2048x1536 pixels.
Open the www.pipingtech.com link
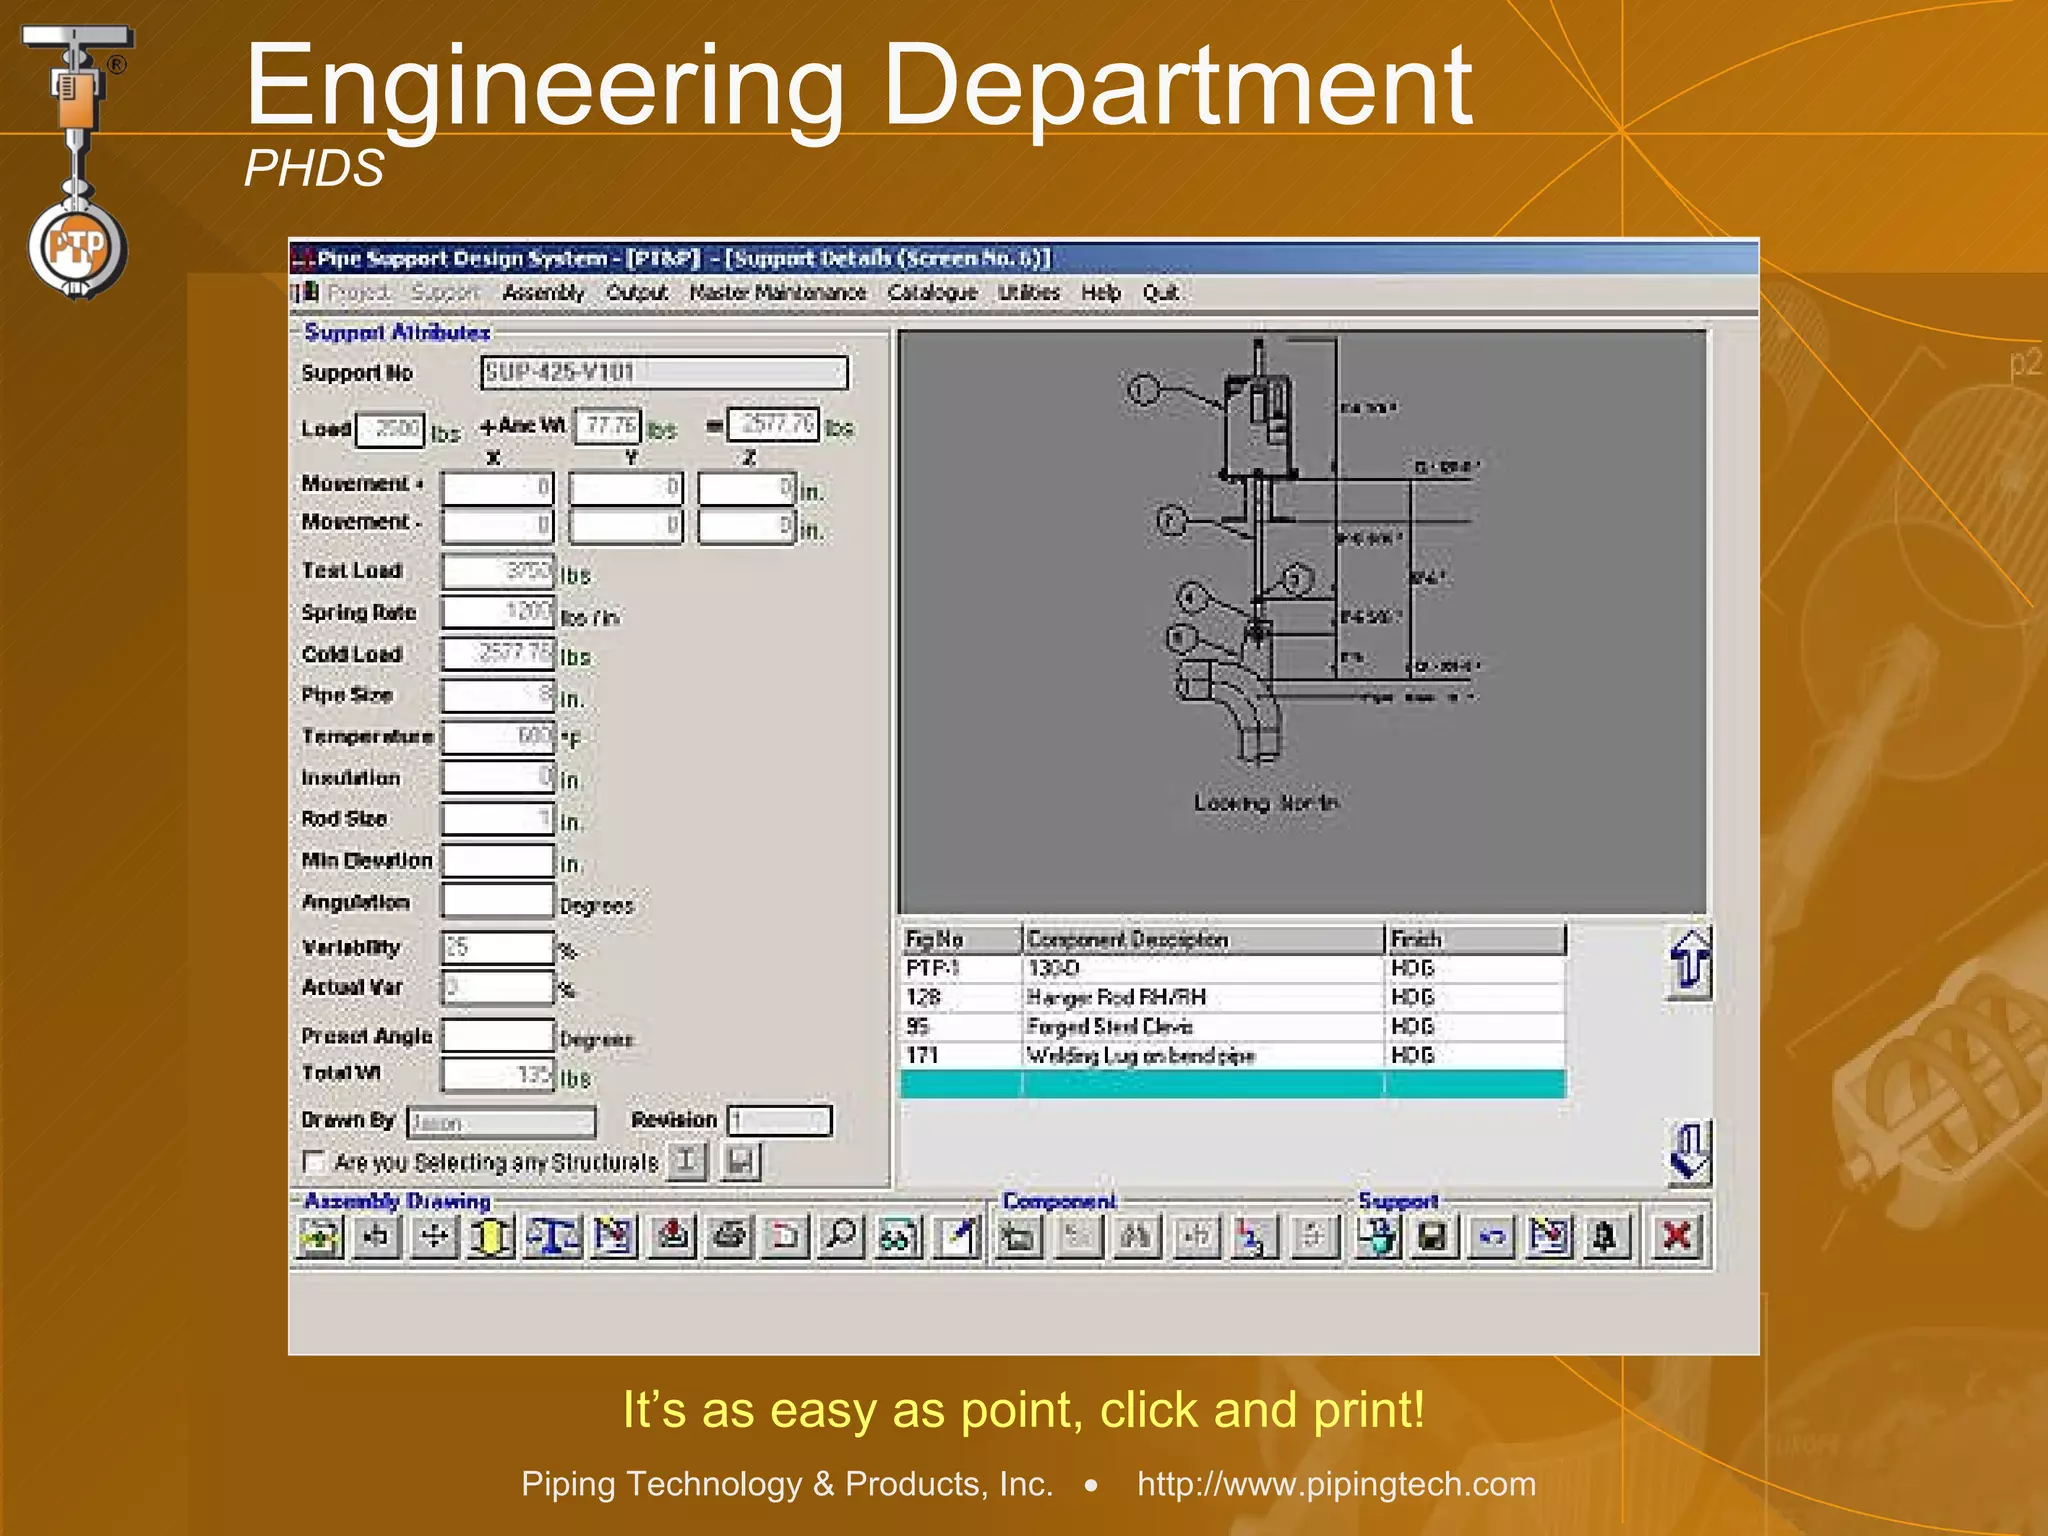click(x=1336, y=1484)
